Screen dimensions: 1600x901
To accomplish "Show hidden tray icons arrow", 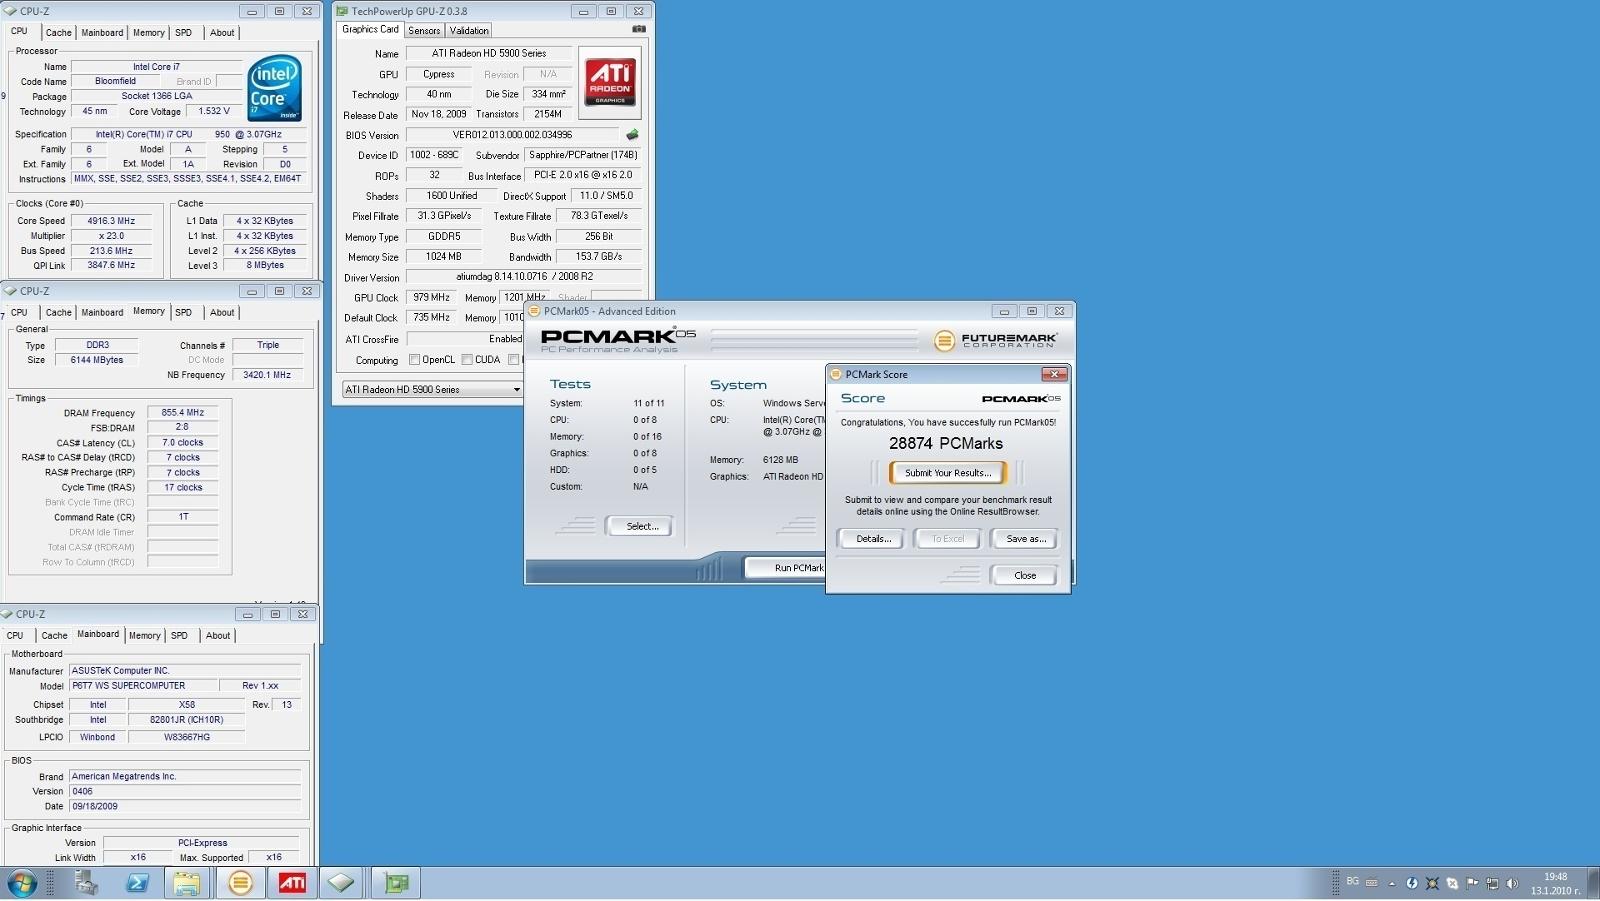I will point(1392,884).
